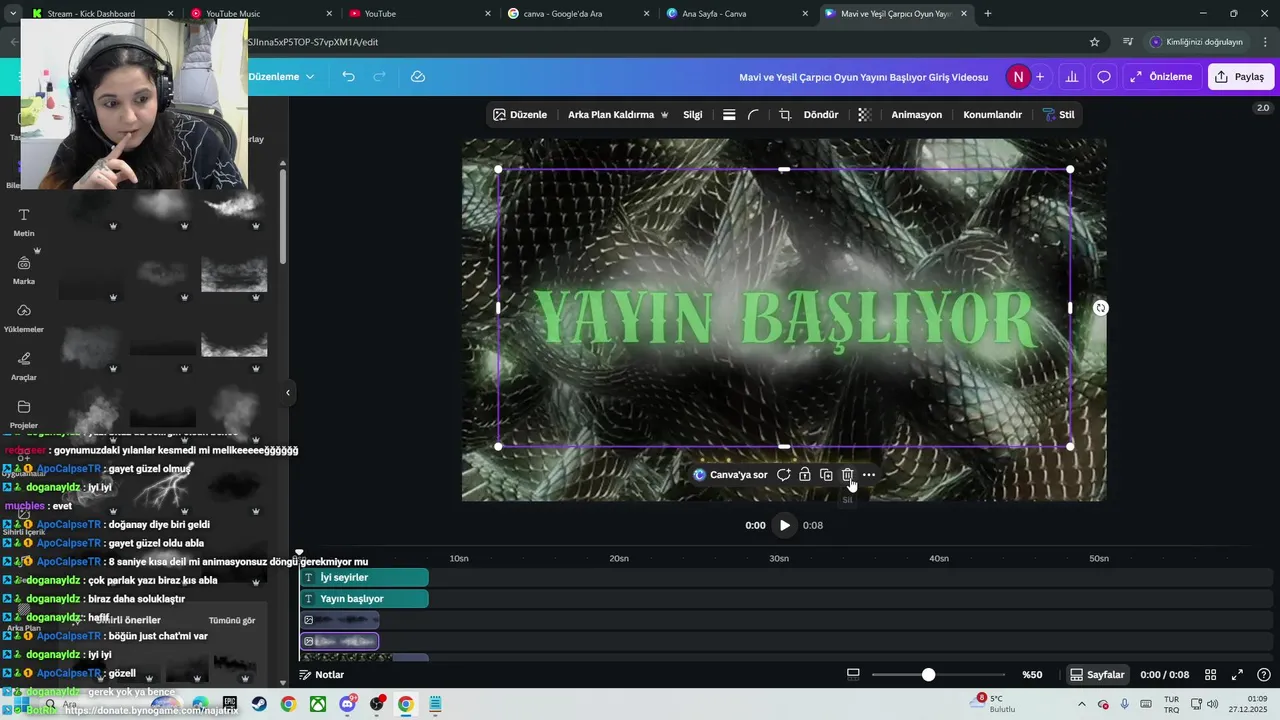The width and height of the screenshot is (1280, 720).
Task: Open the help question mark icon
Action: (1264, 675)
